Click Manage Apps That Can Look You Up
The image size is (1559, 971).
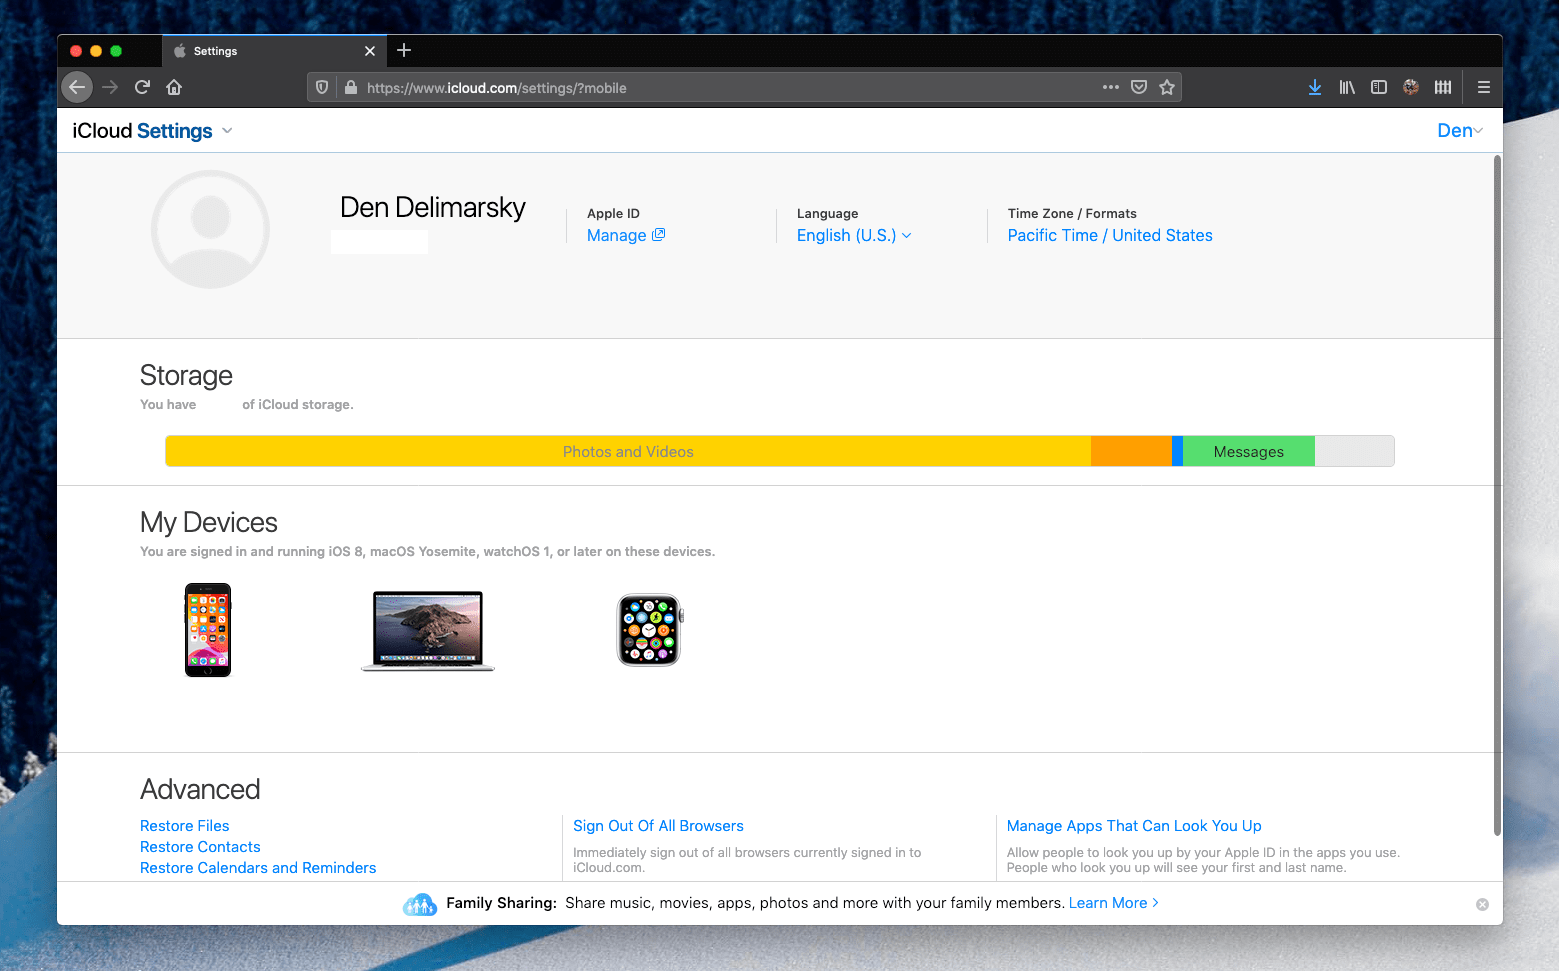click(x=1134, y=826)
